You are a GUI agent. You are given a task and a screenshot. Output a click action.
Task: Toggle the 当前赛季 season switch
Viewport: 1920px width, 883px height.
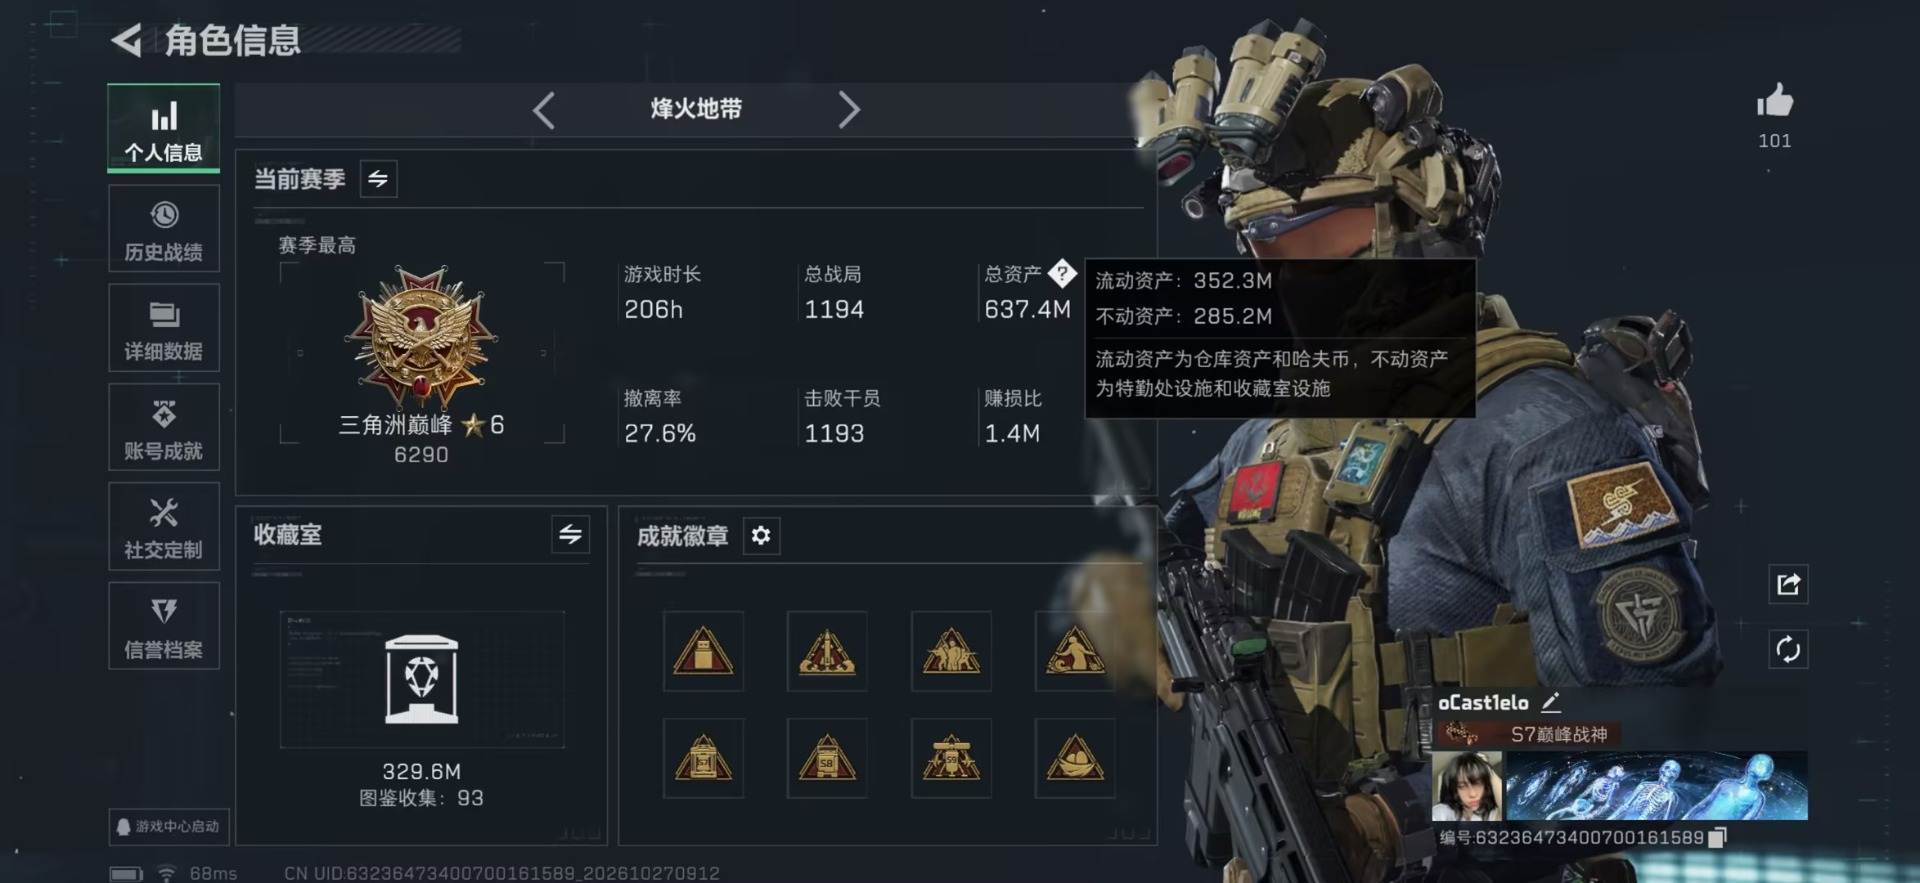(378, 179)
